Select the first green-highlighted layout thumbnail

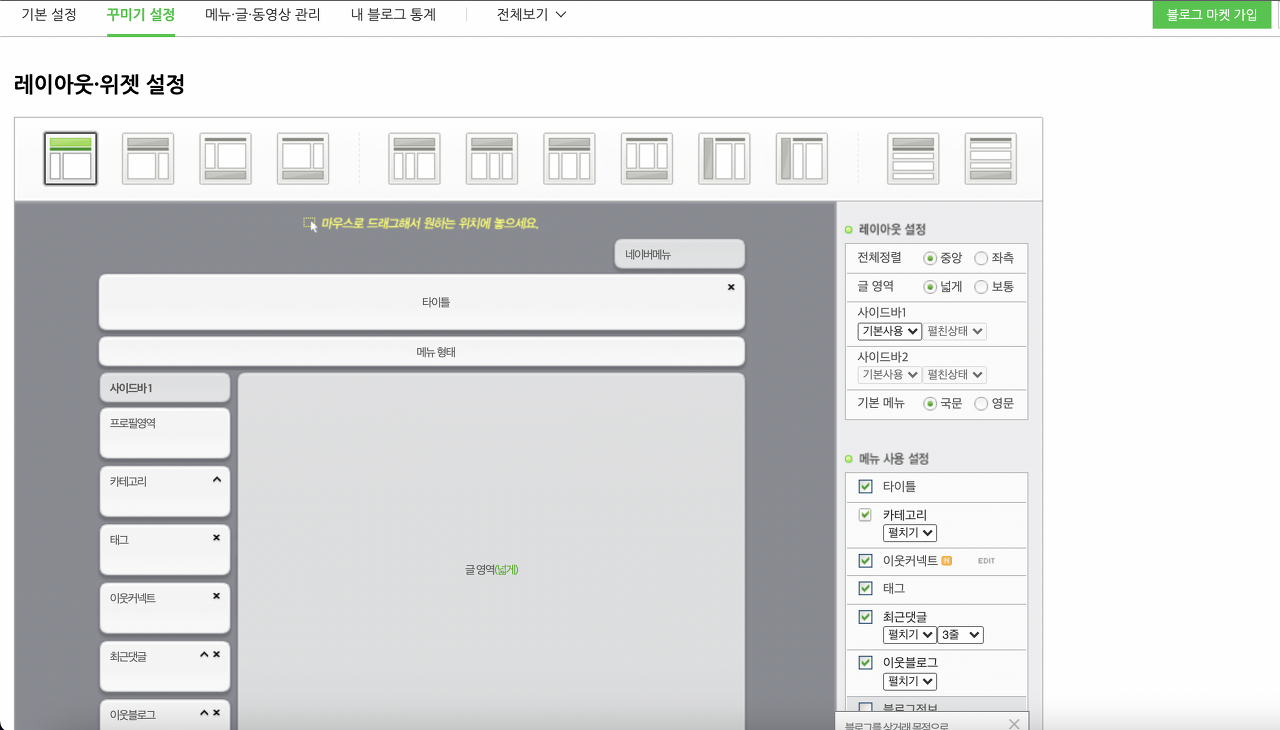70,158
